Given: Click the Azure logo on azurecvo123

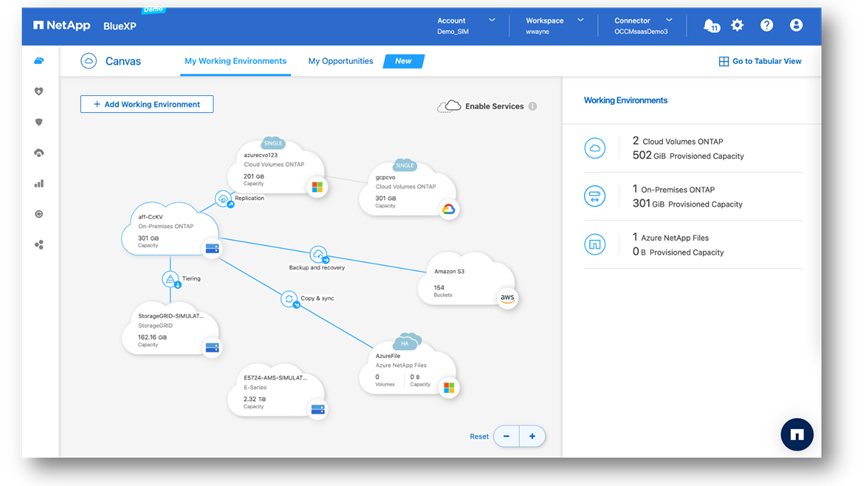Looking at the screenshot, I should pyautogui.click(x=317, y=187).
